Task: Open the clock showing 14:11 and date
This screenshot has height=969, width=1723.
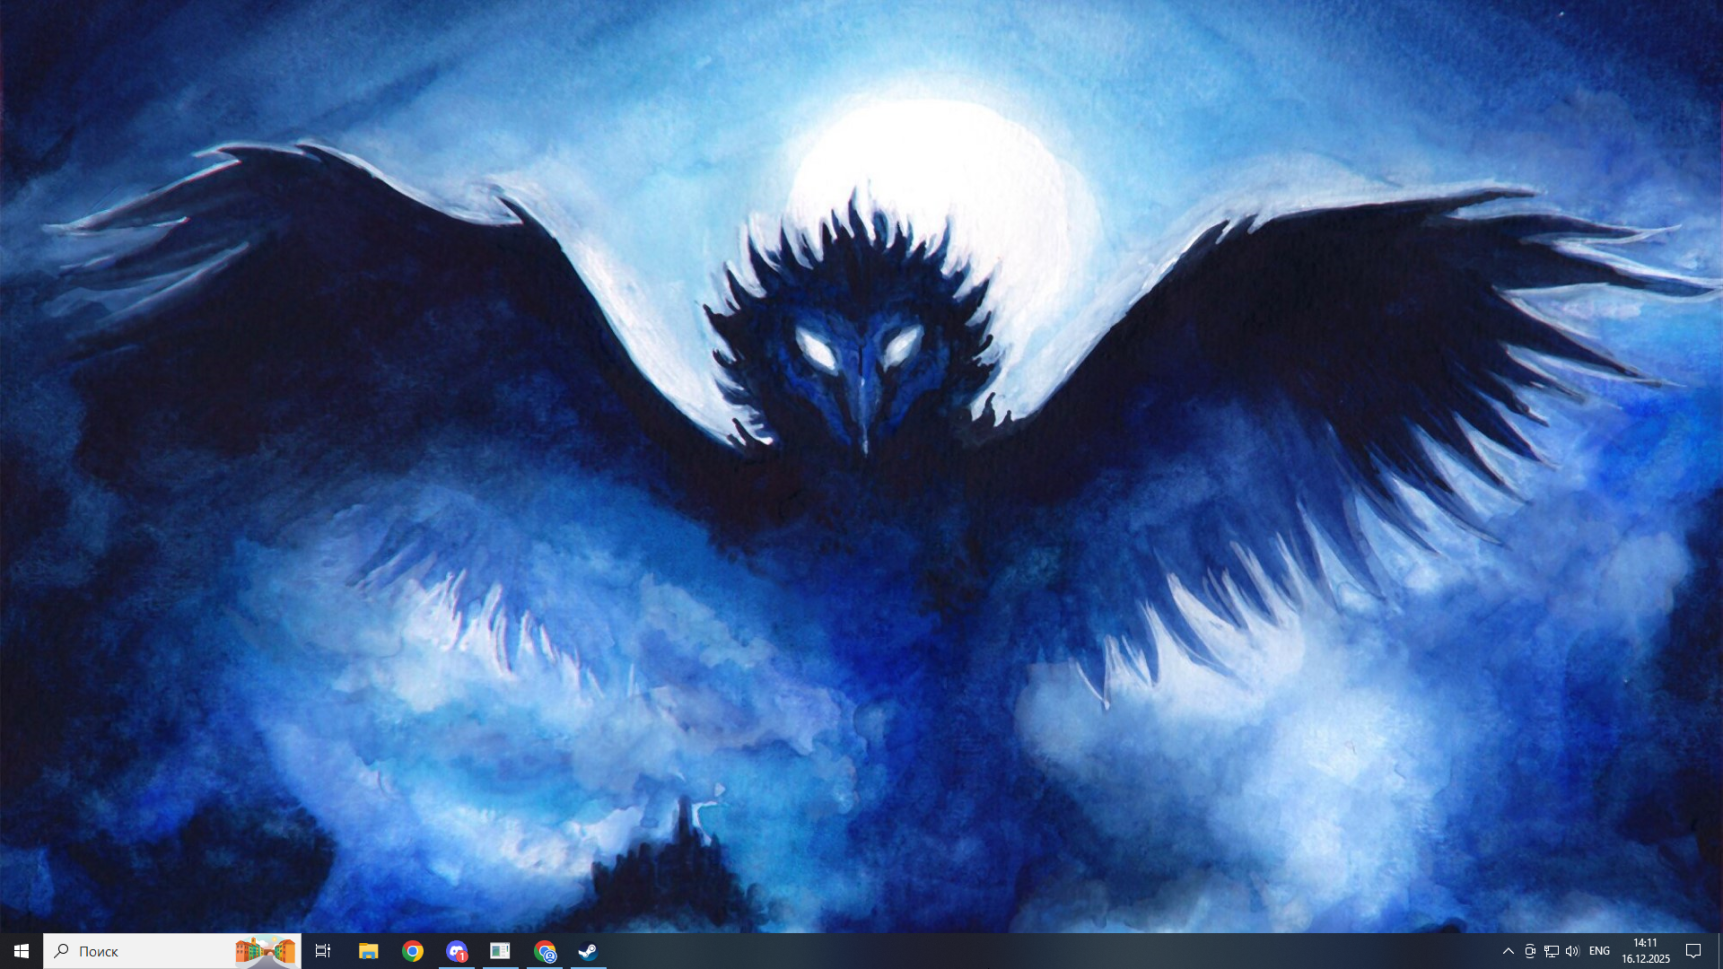Action: pyautogui.click(x=1646, y=951)
